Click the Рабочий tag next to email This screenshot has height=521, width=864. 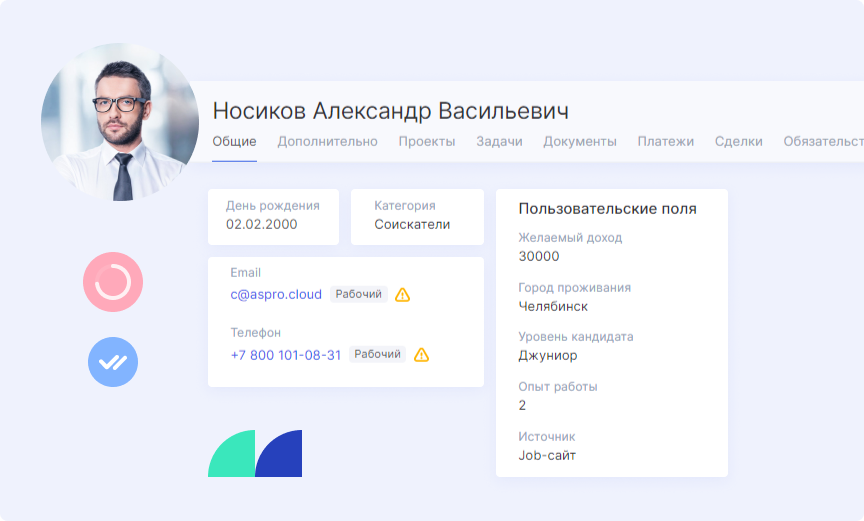coord(359,295)
